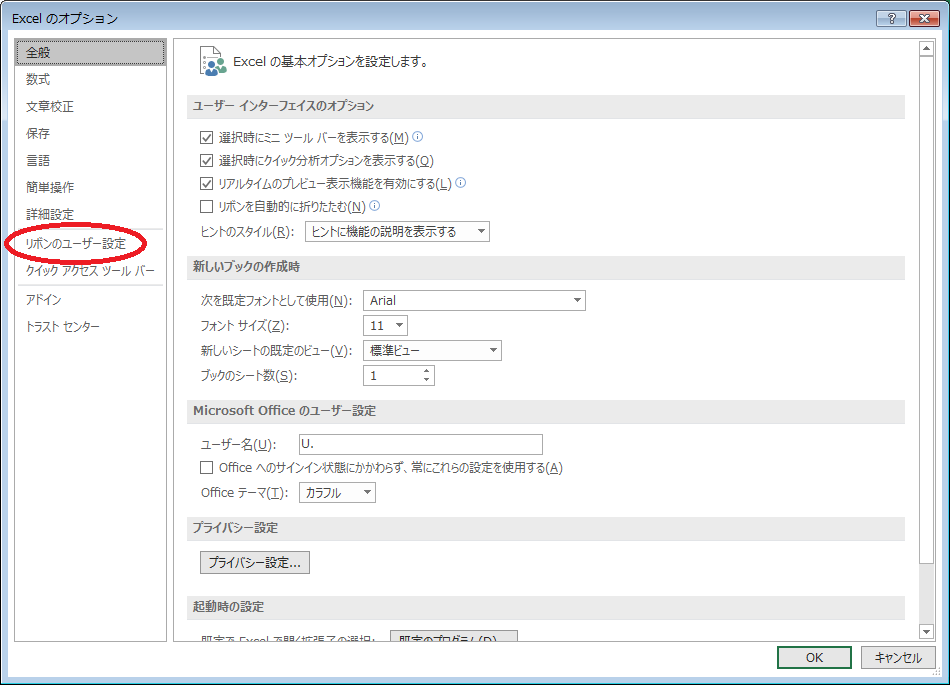Click the ユーザー名 text field
The width and height of the screenshot is (950, 685).
420,444
